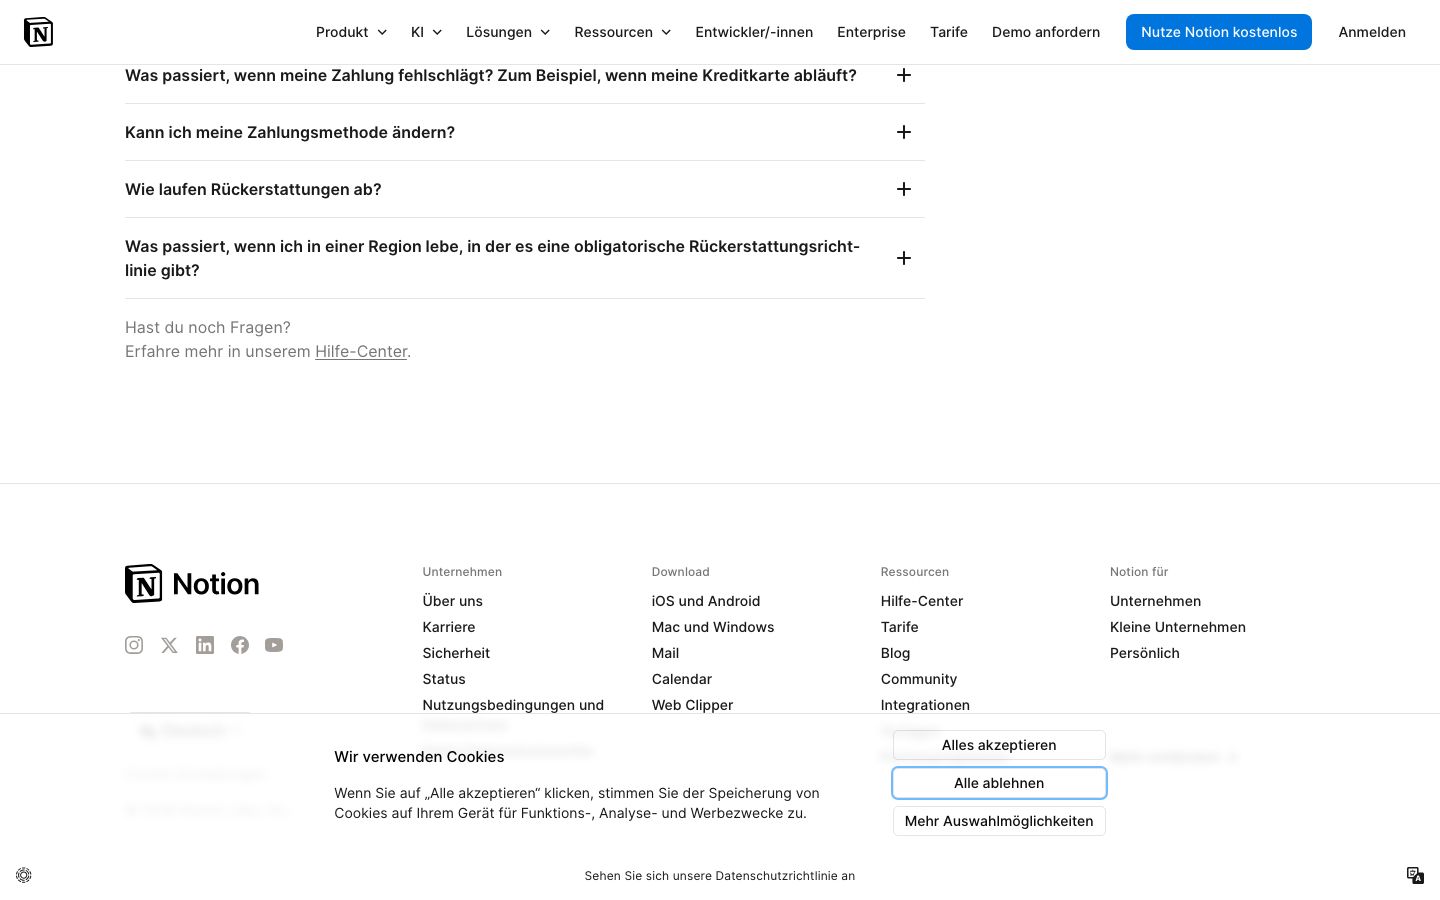
Task: Click 'Nutze Notion kostenlos' button
Action: (1219, 32)
